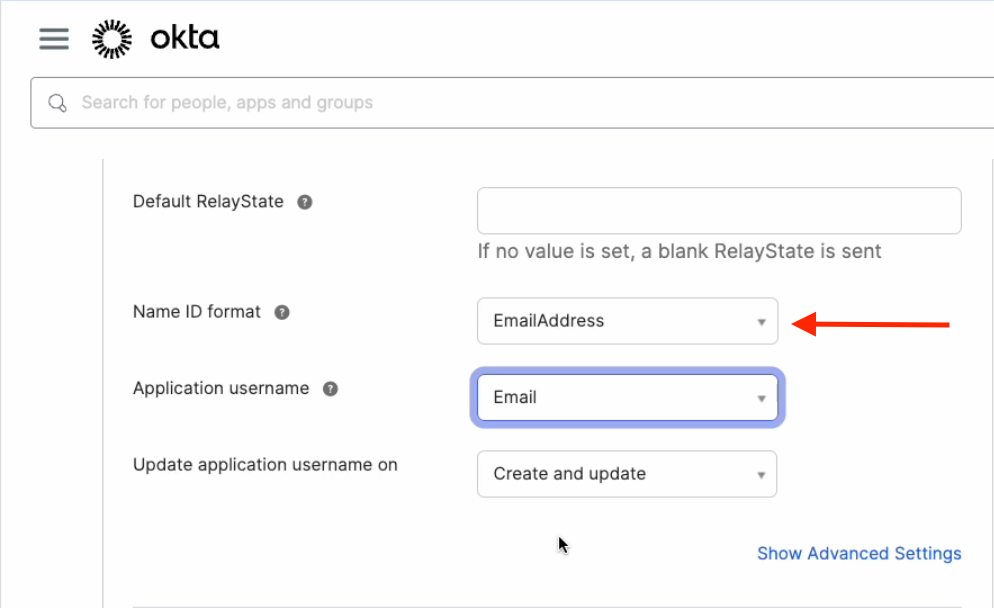Click the Default RelayState label
This screenshot has height=608, width=994.
(208, 202)
